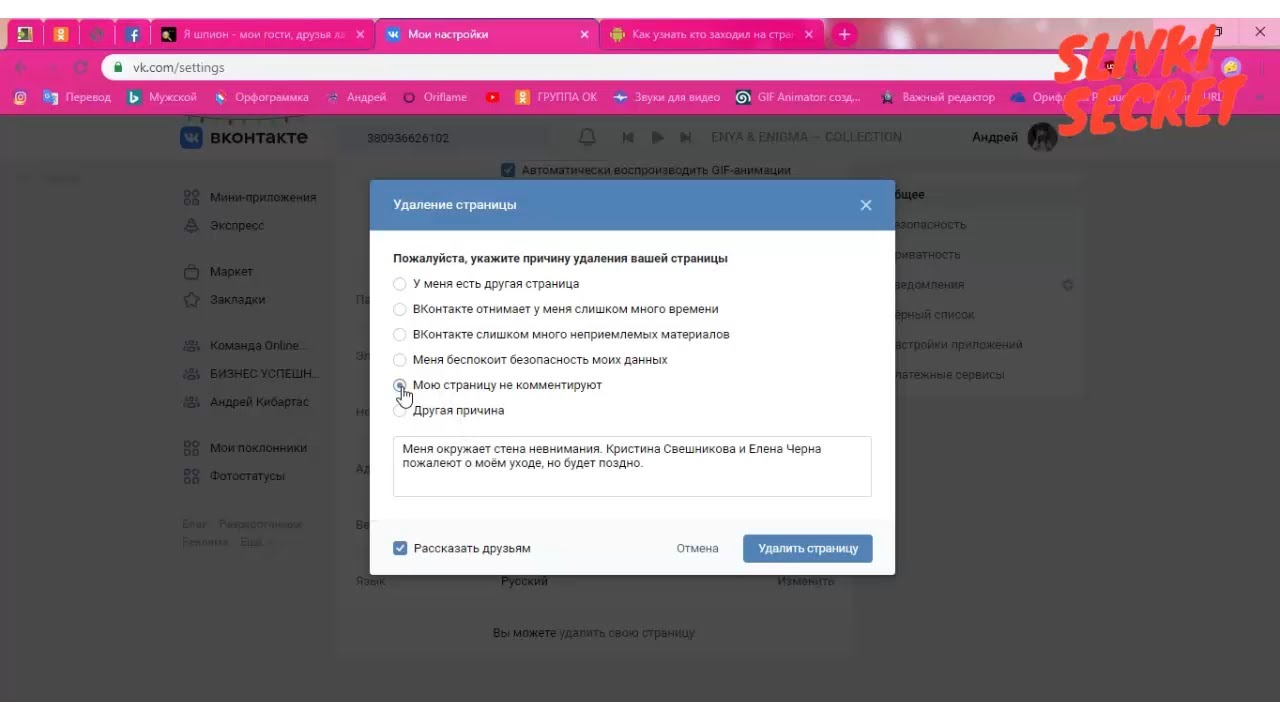1280x720 pixels.
Task: Open the pinned Facebook tab
Action: click(x=133, y=34)
